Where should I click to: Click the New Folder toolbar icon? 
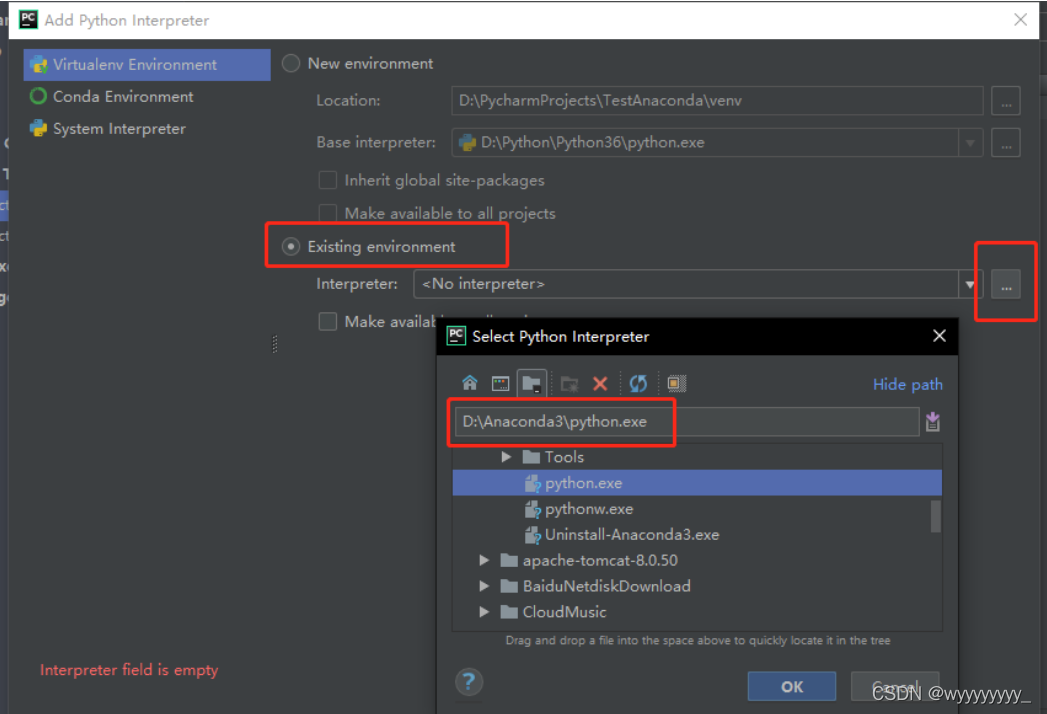click(570, 383)
